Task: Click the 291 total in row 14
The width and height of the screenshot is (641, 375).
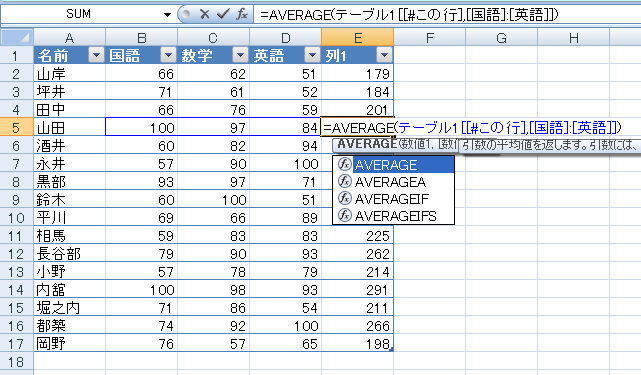Action: (x=357, y=289)
